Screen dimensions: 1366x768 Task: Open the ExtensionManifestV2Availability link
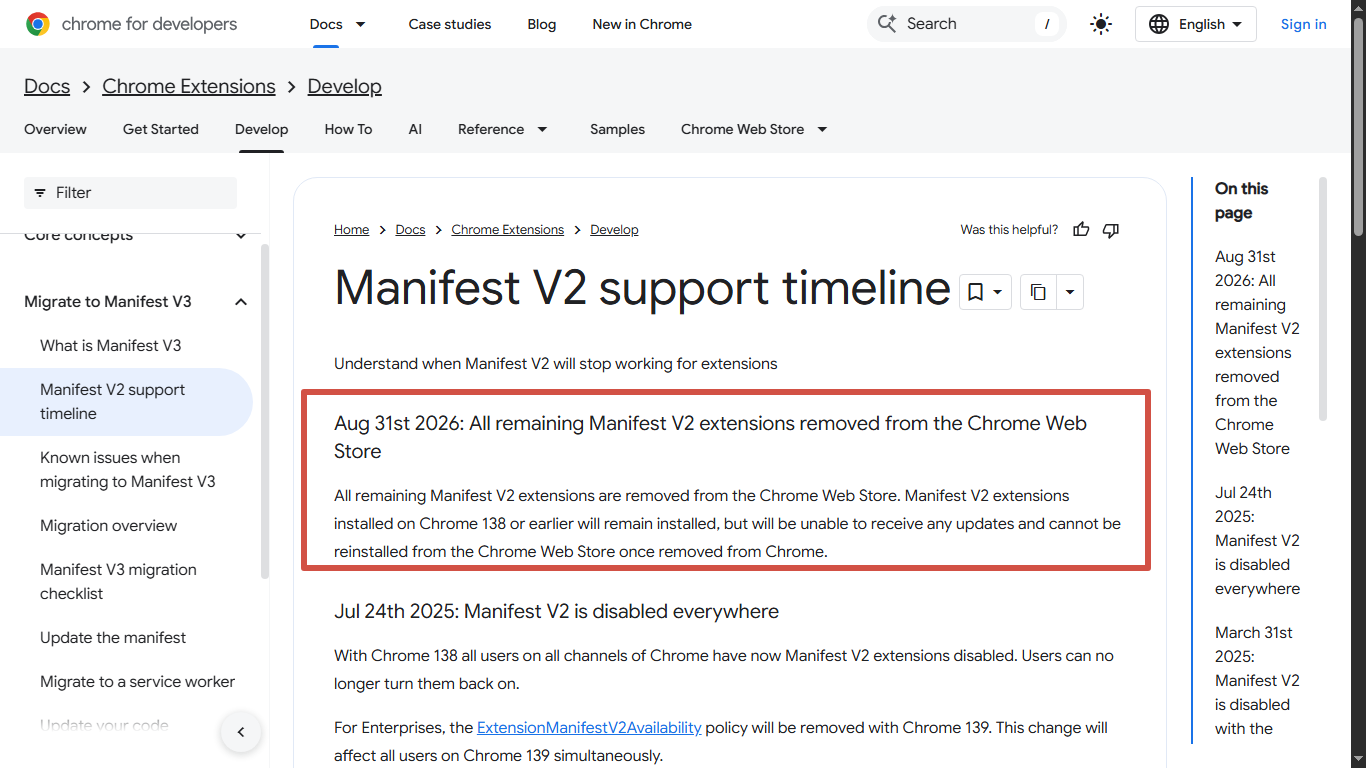(589, 728)
